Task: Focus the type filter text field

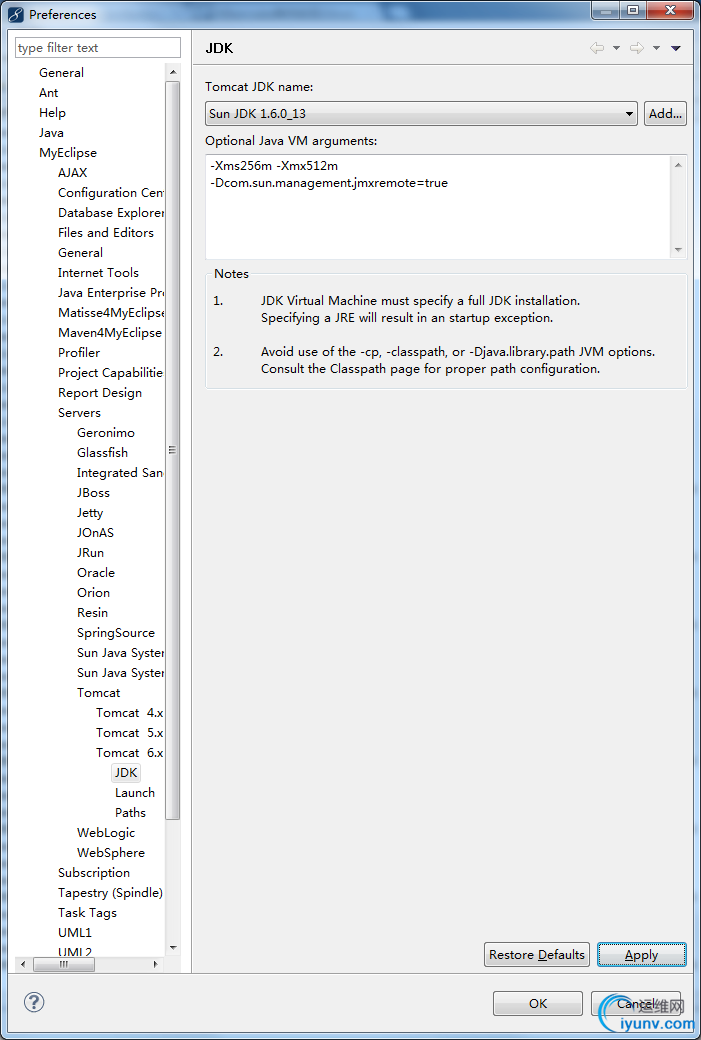Action: tap(97, 48)
